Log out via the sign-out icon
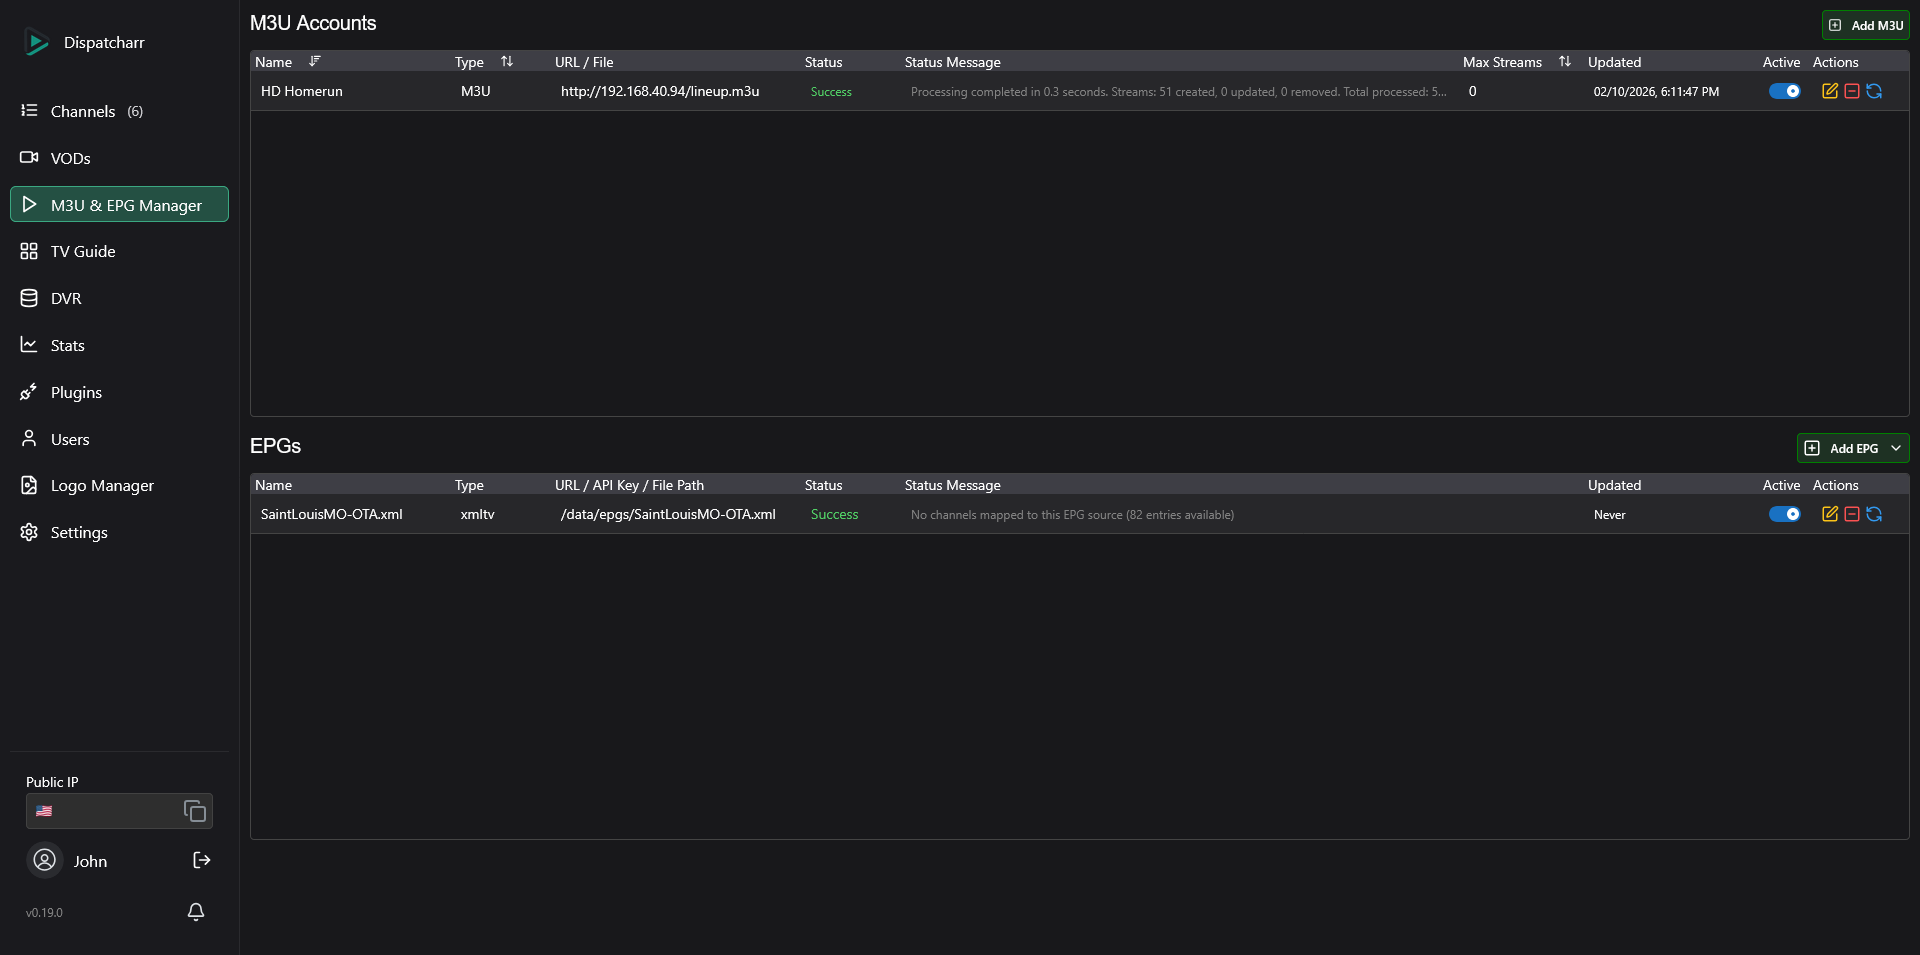1920x955 pixels. tap(201, 860)
